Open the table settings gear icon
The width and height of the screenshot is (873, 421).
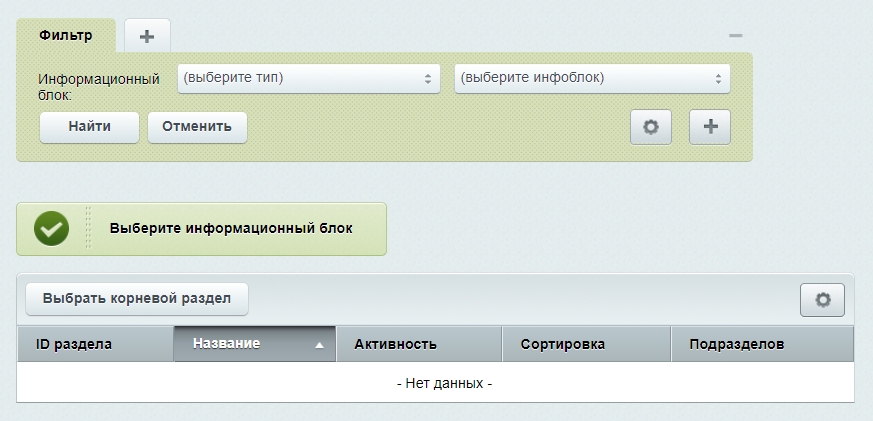point(823,299)
